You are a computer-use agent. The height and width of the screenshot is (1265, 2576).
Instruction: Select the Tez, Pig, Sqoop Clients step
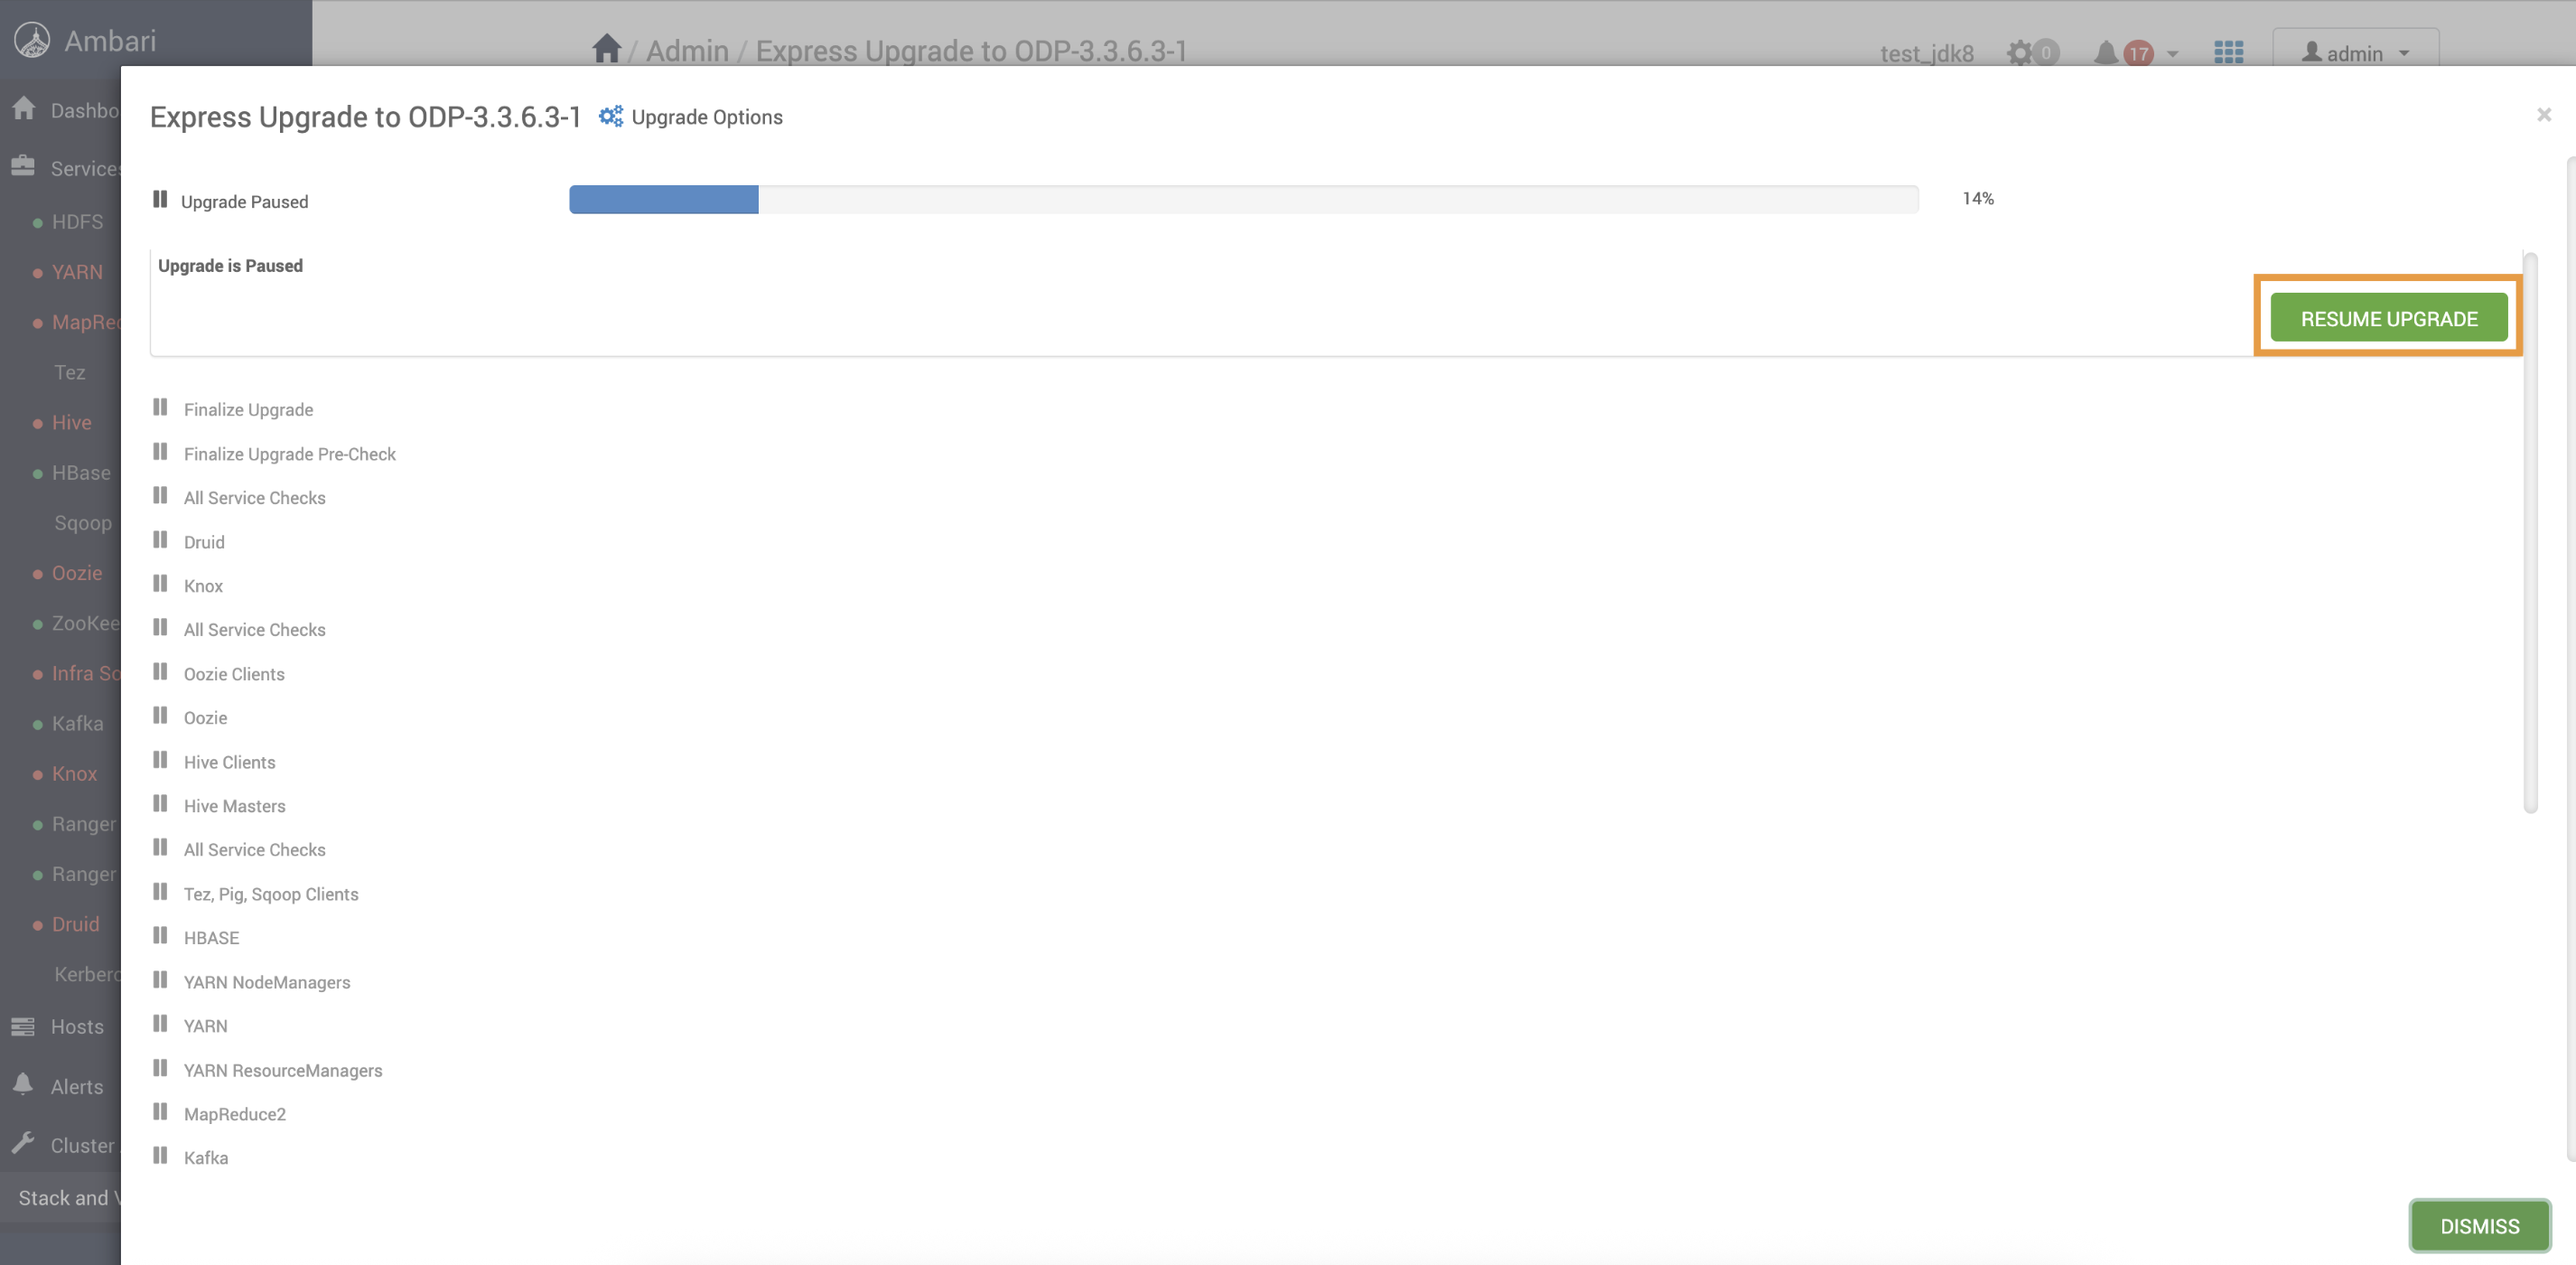tap(271, 894)
